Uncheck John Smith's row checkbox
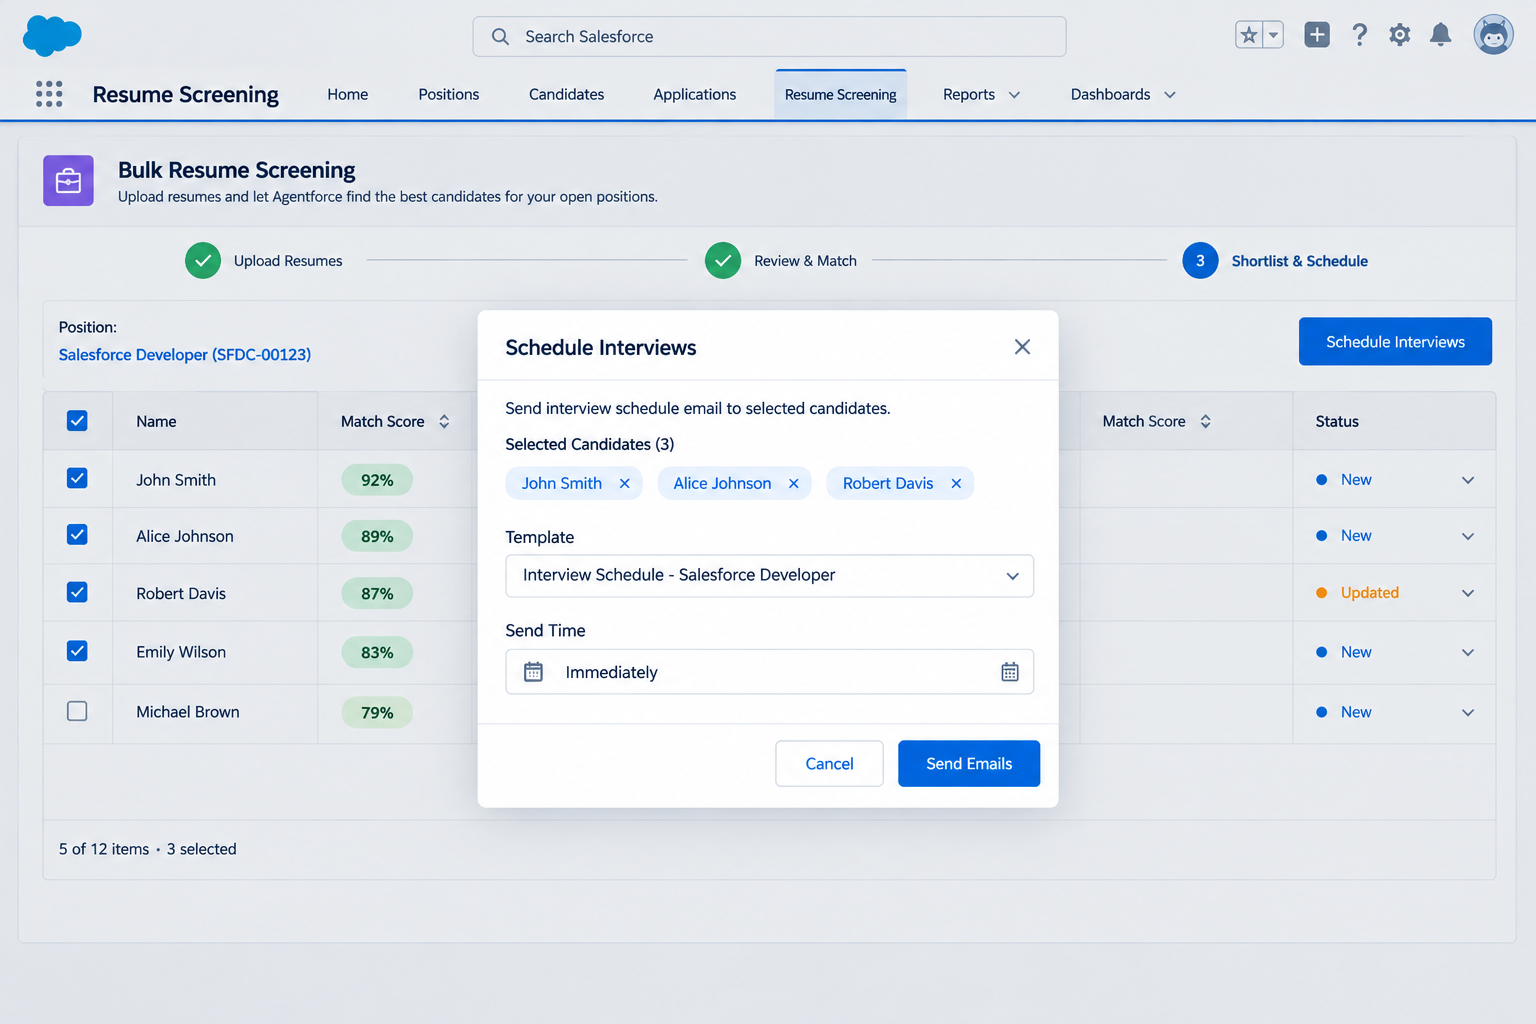The width and height of the screenshot is (1536, 1024). [77, 478]
